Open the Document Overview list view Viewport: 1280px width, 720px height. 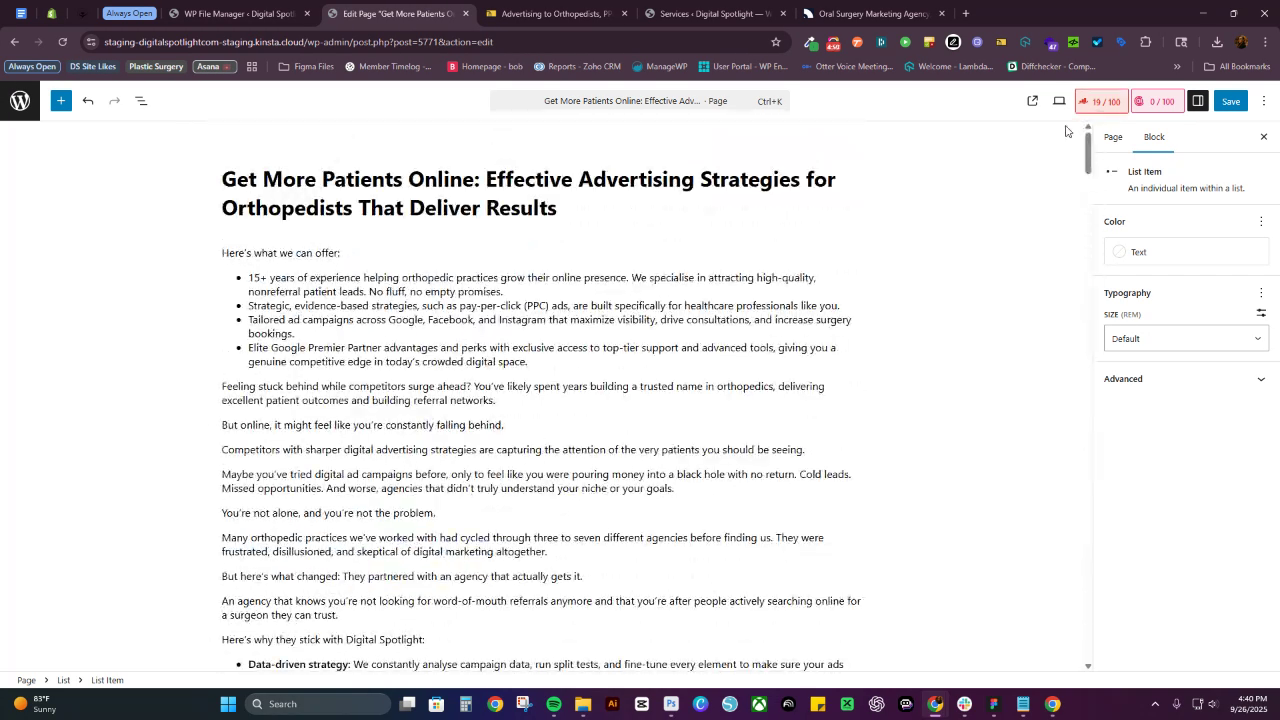(x=141, y=101)
